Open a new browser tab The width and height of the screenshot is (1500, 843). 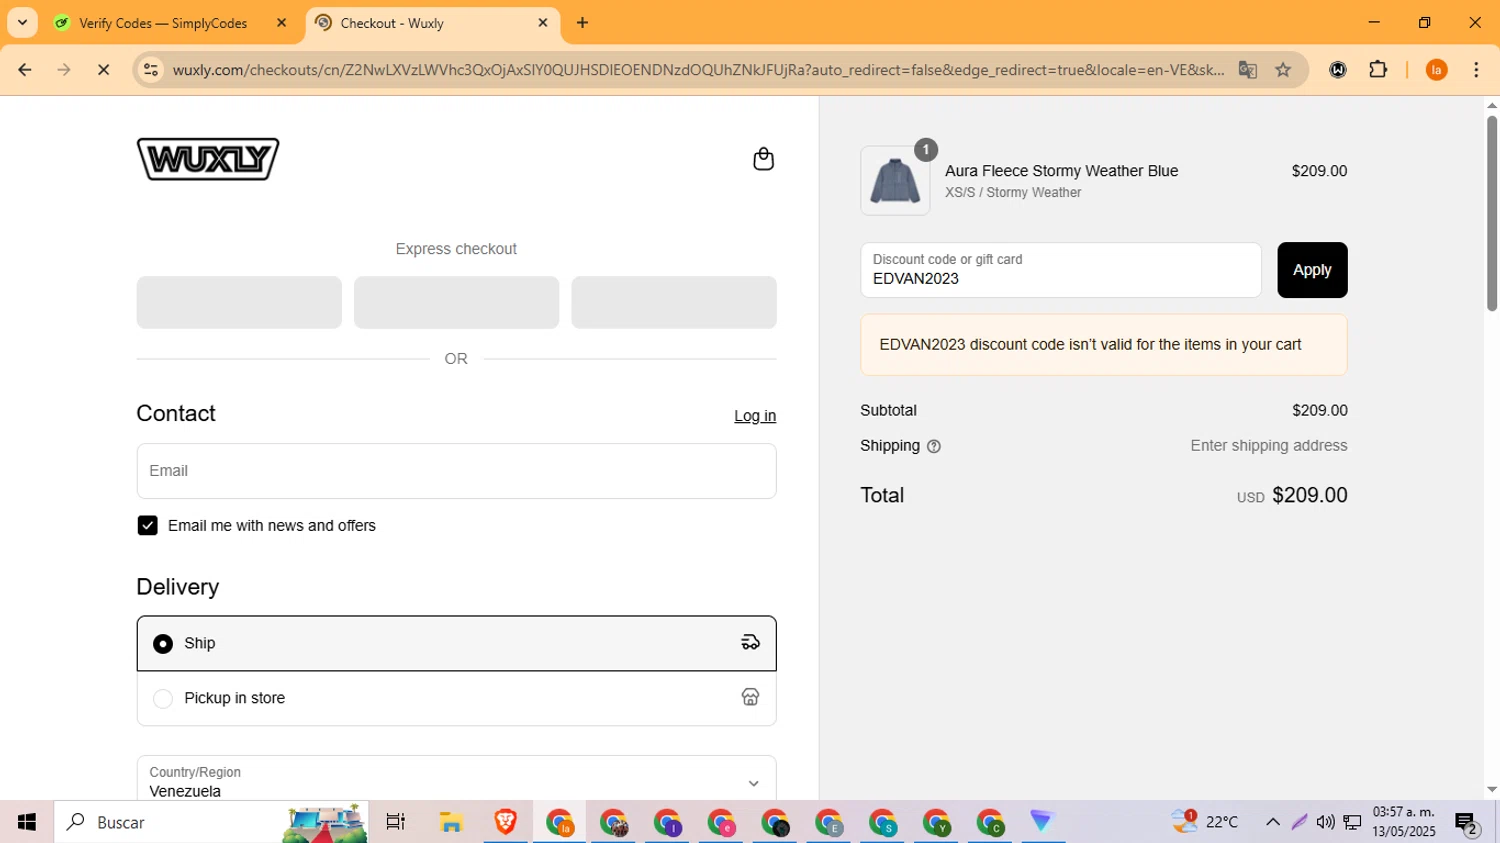click(583, 23)
